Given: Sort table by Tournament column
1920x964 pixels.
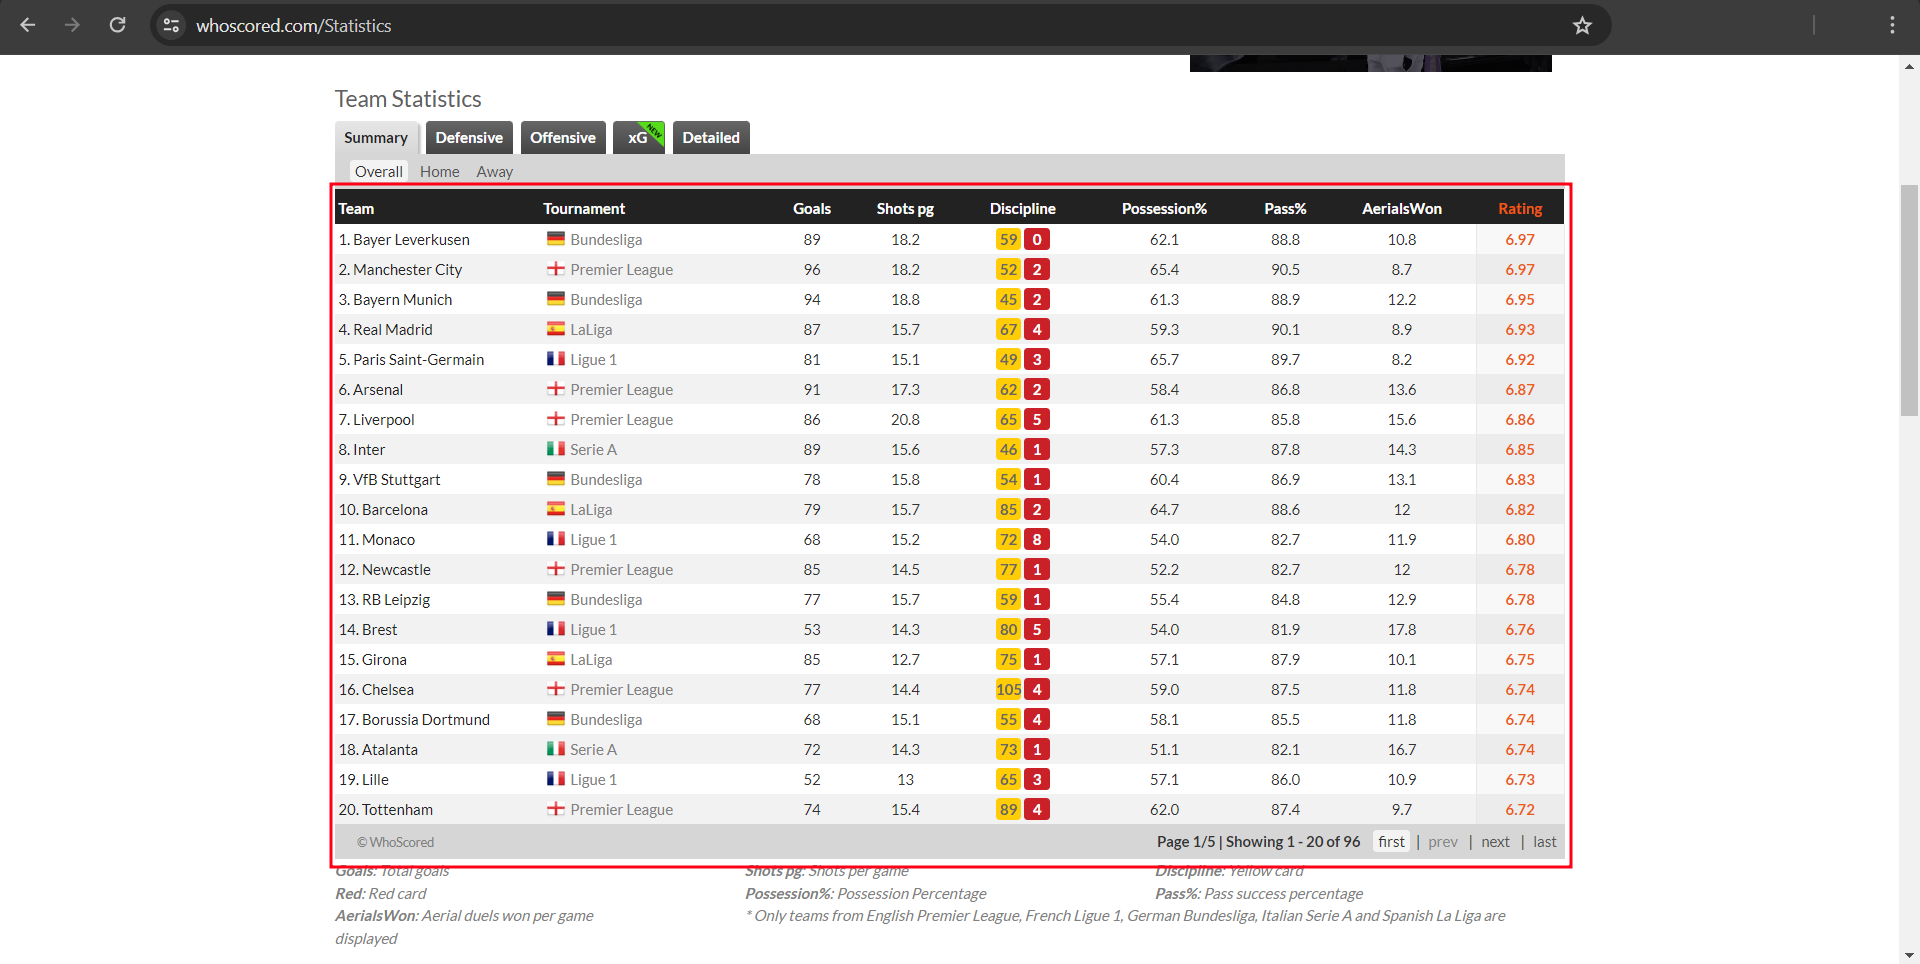Looking at the screenshot, I should click(584, 209).
